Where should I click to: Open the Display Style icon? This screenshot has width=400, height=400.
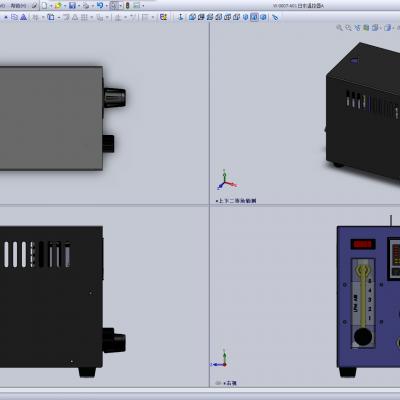388,28
